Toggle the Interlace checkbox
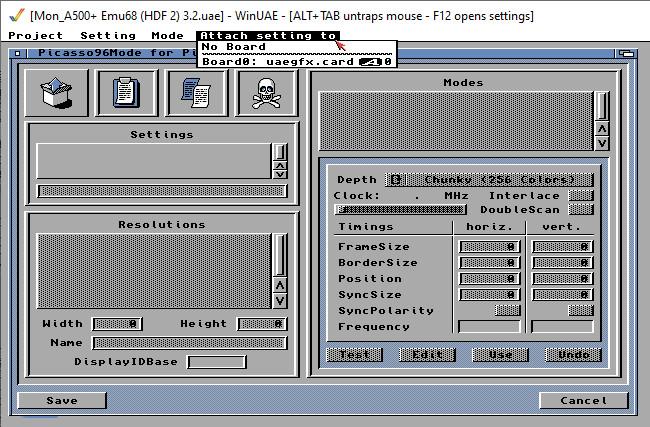The width and height of the screenshot is (650, 427). click(x=581, y=195)
